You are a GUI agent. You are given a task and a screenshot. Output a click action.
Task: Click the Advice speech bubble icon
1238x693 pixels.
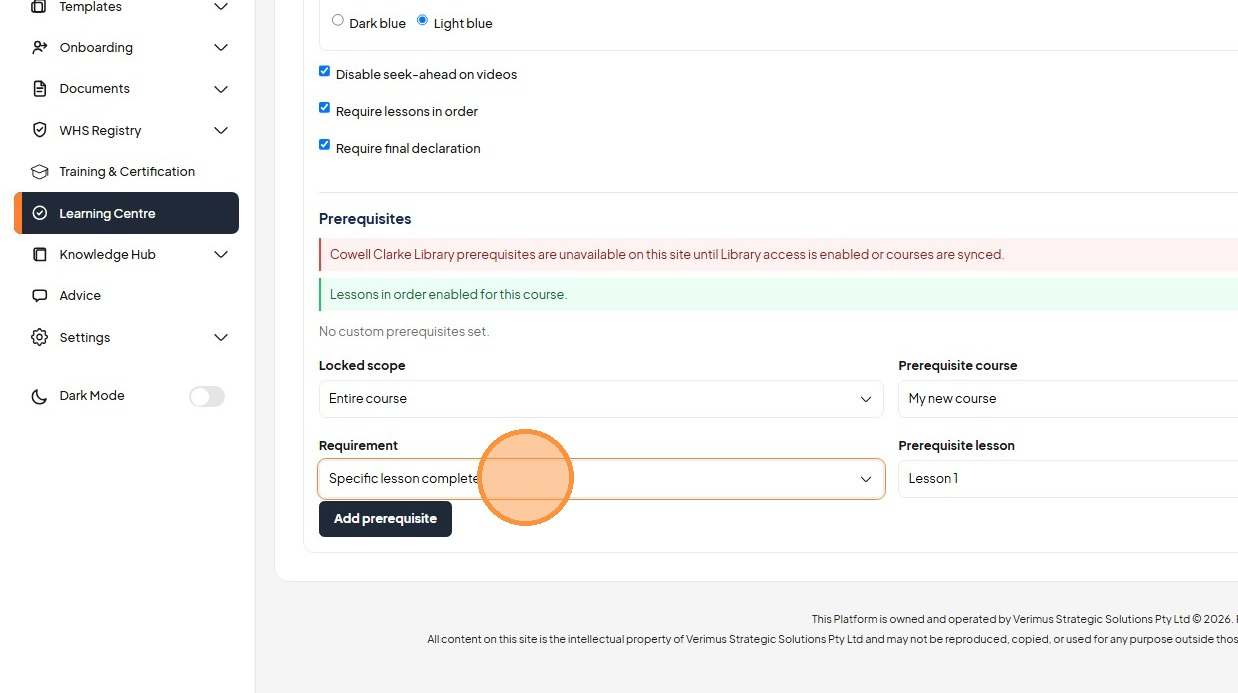(x=40, y=296)
